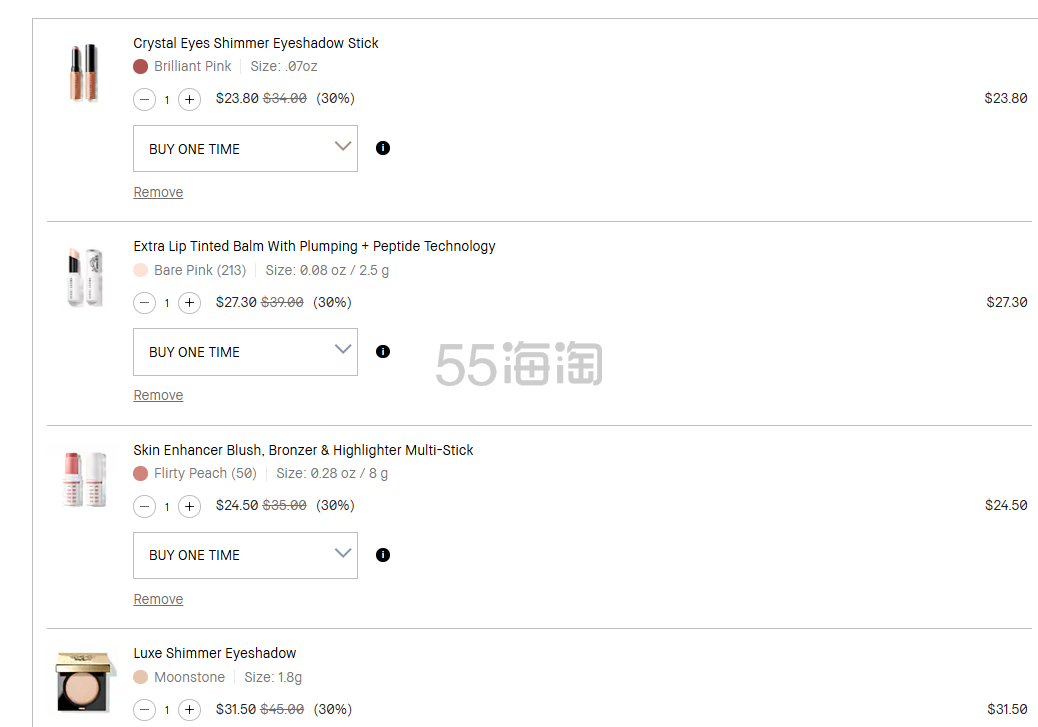
Task: Decrease quantity of Luxe Shimmer Eyeshadow
Action: pyautogui.click(x=145, y=710)
